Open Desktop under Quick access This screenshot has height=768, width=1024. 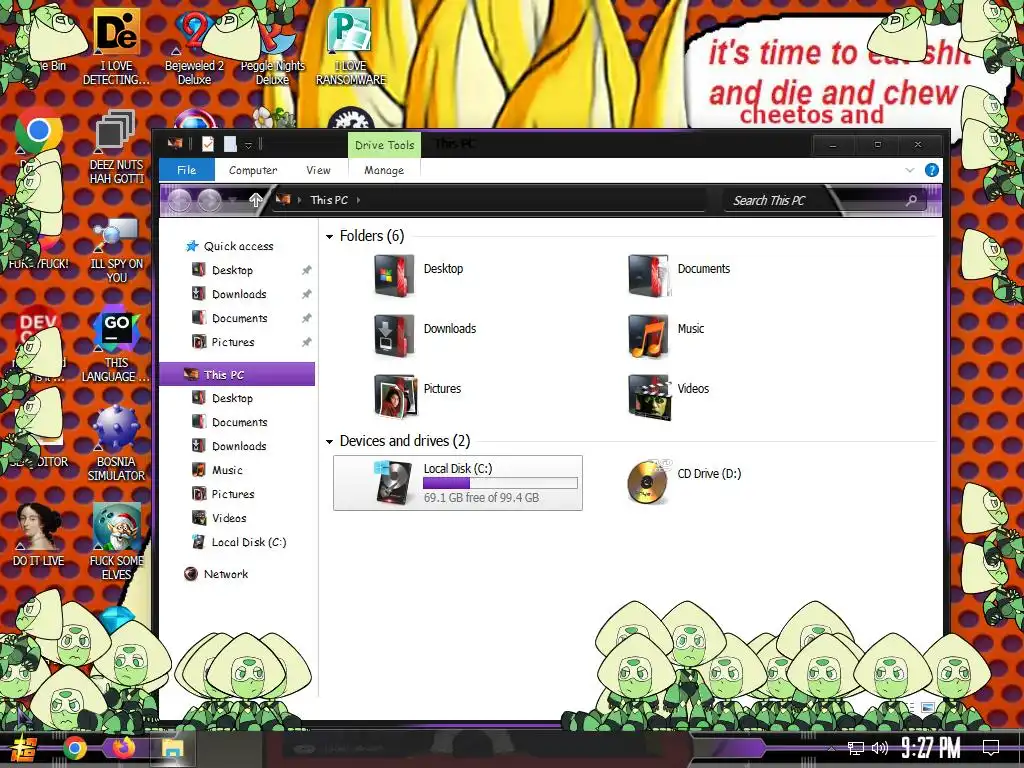(x=232, y=270)
